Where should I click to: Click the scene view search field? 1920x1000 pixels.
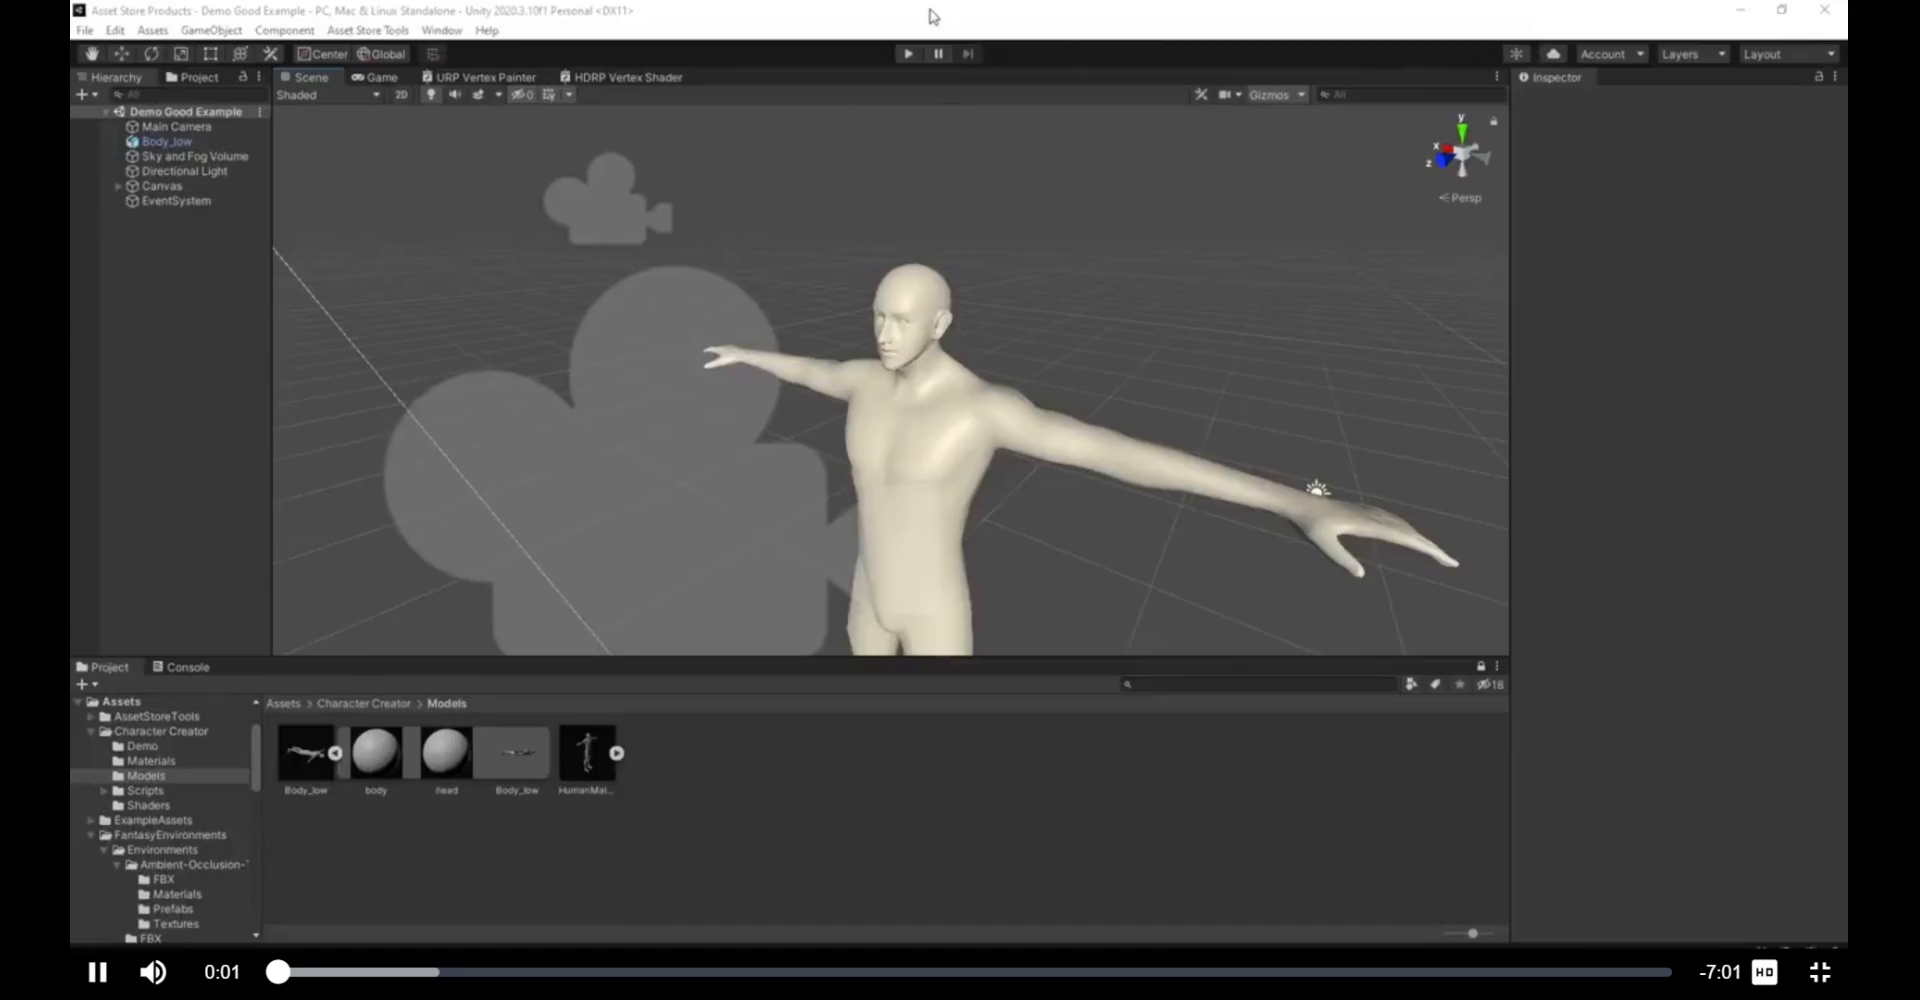point(1410,95)
